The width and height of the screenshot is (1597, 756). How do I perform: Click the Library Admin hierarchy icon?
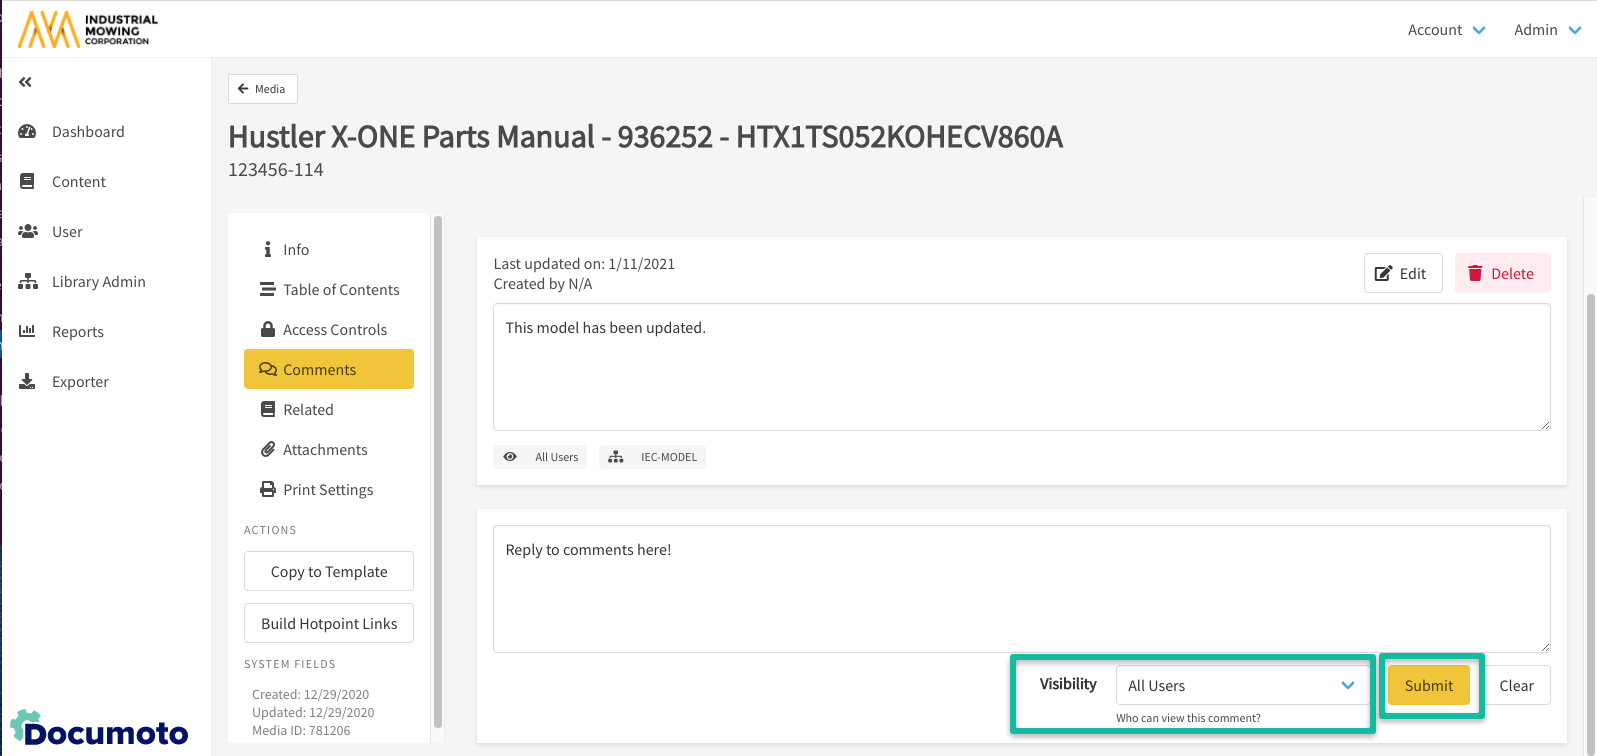coord(28,282)
